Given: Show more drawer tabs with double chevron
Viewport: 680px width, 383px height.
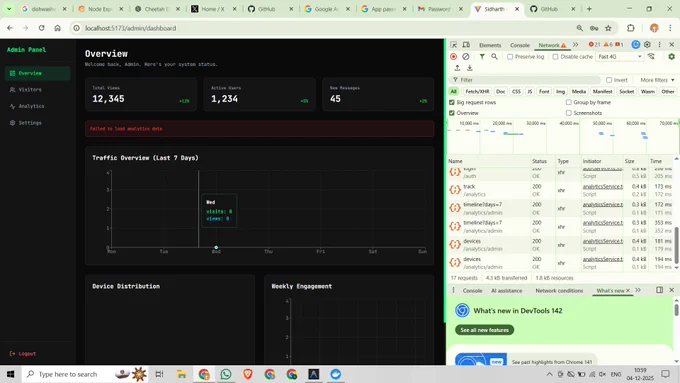Looking at the screenshot, I should tap(638, 290).
